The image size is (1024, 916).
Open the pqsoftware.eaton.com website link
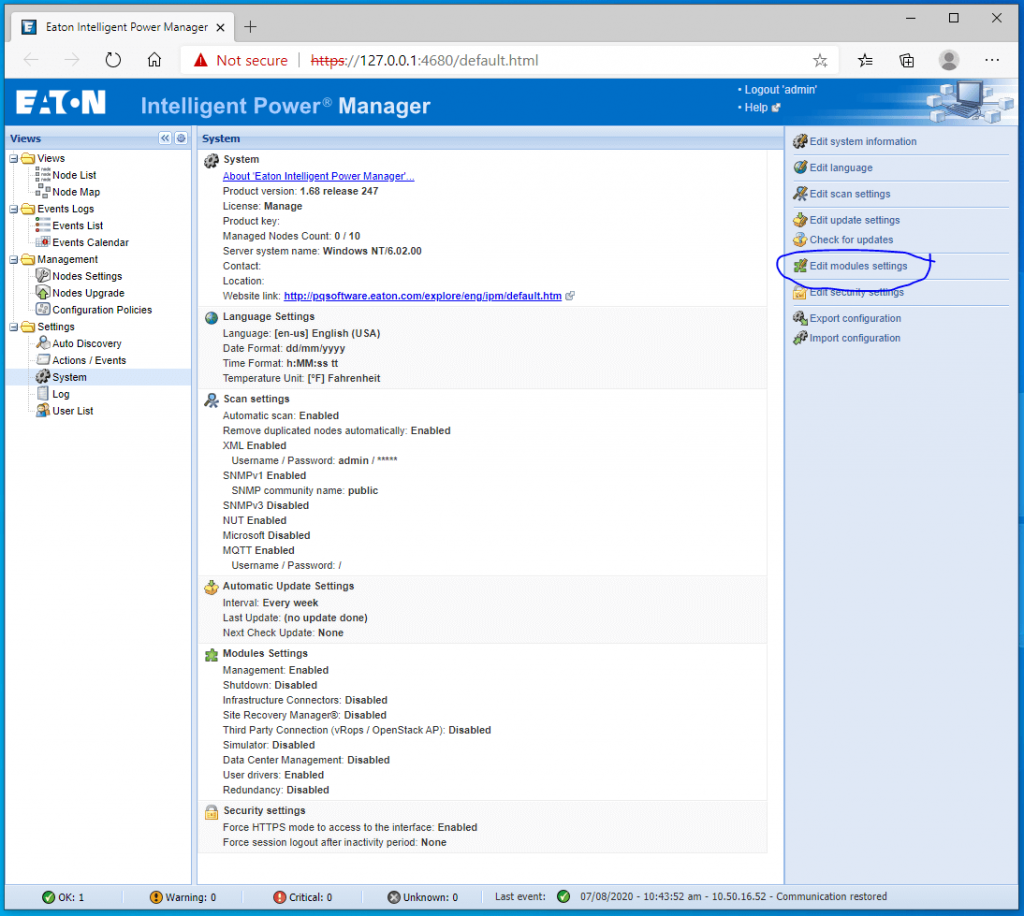423,296
